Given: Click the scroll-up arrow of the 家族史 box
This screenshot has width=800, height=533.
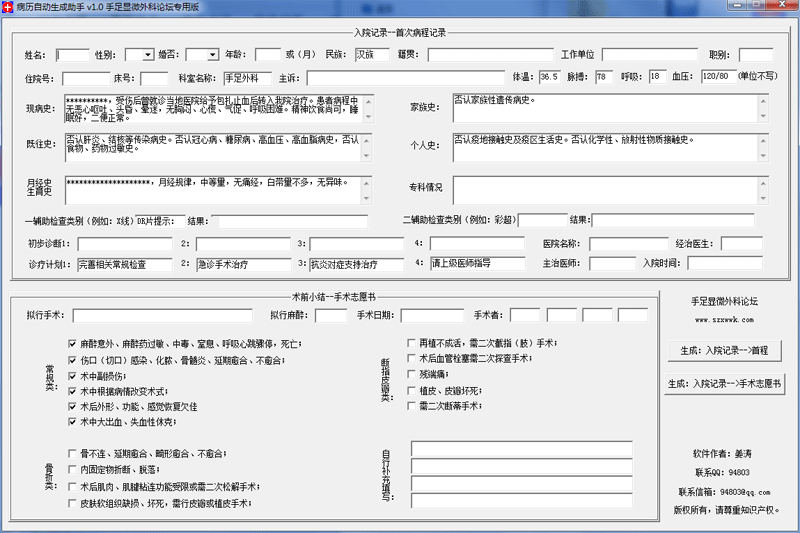Looking at the screenshot, I should click(763, 101).
